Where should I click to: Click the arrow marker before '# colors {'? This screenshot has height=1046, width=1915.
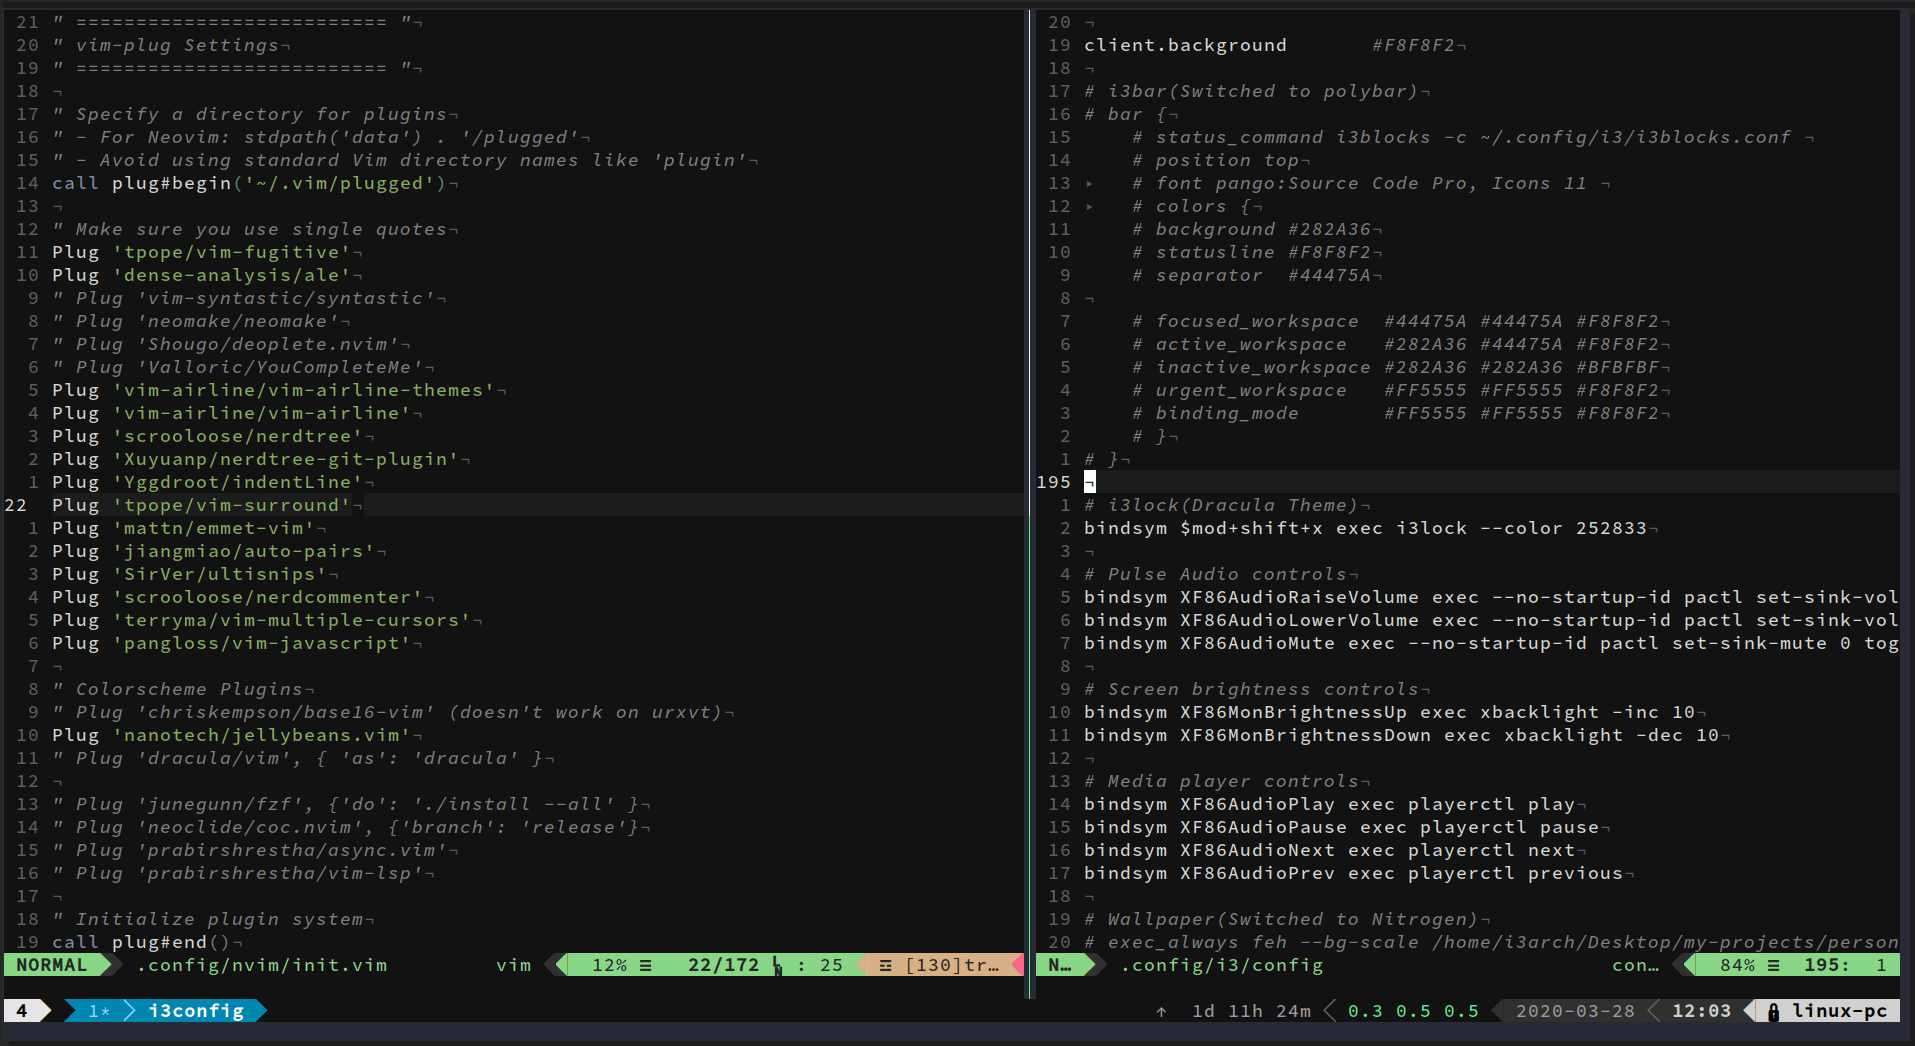coord(1089,207)
